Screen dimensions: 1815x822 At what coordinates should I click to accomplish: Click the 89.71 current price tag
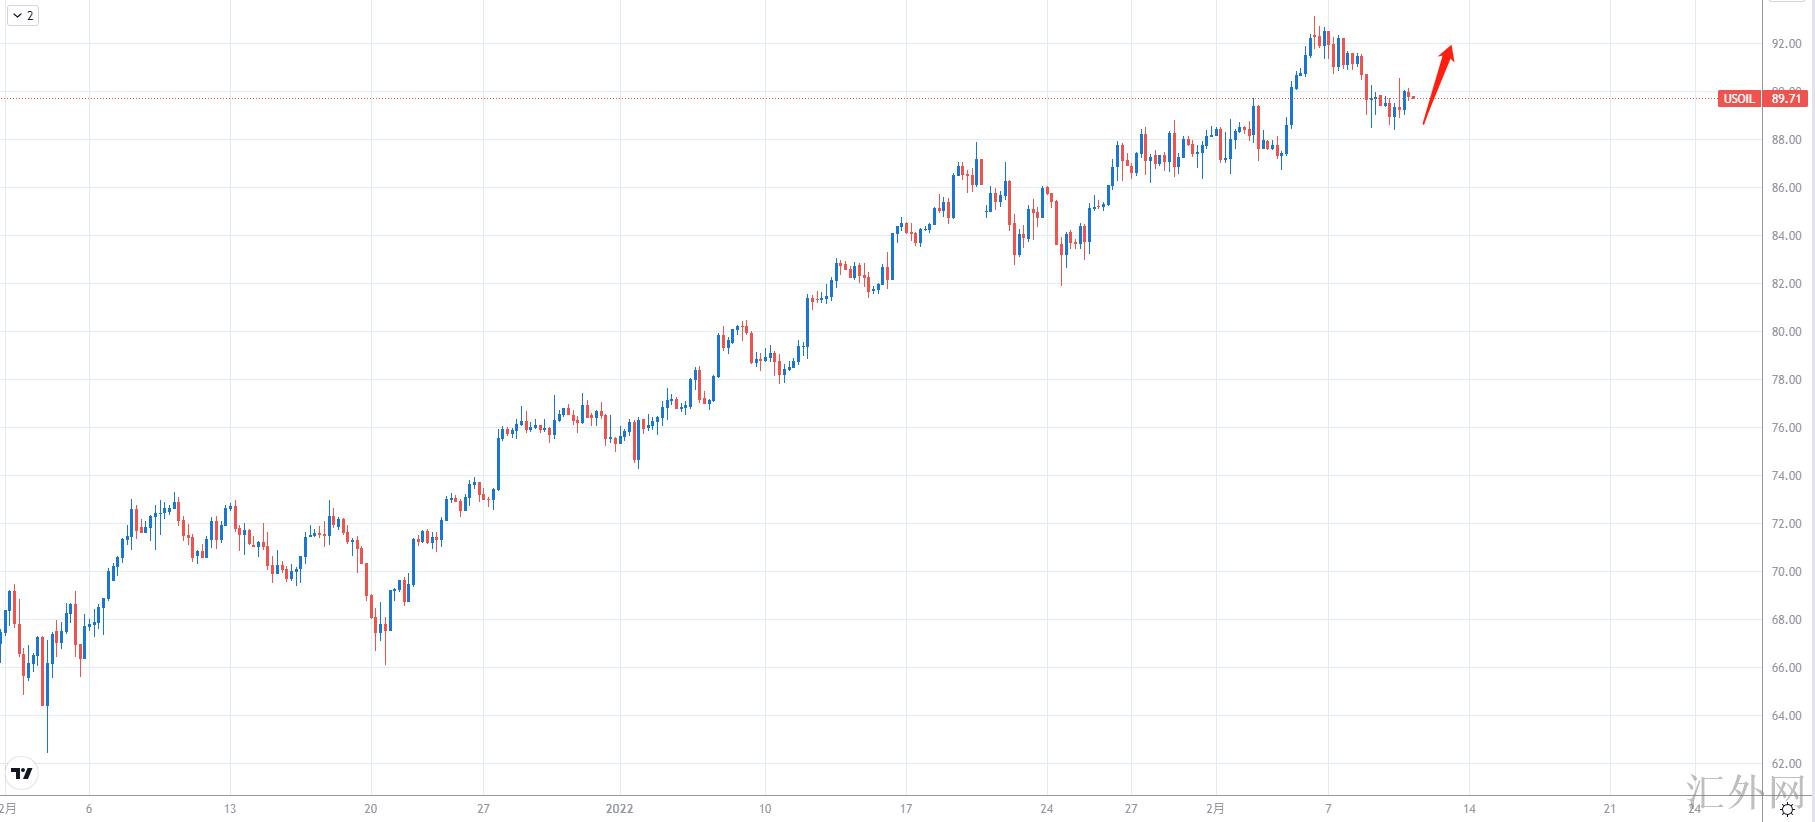point(1785,99)
